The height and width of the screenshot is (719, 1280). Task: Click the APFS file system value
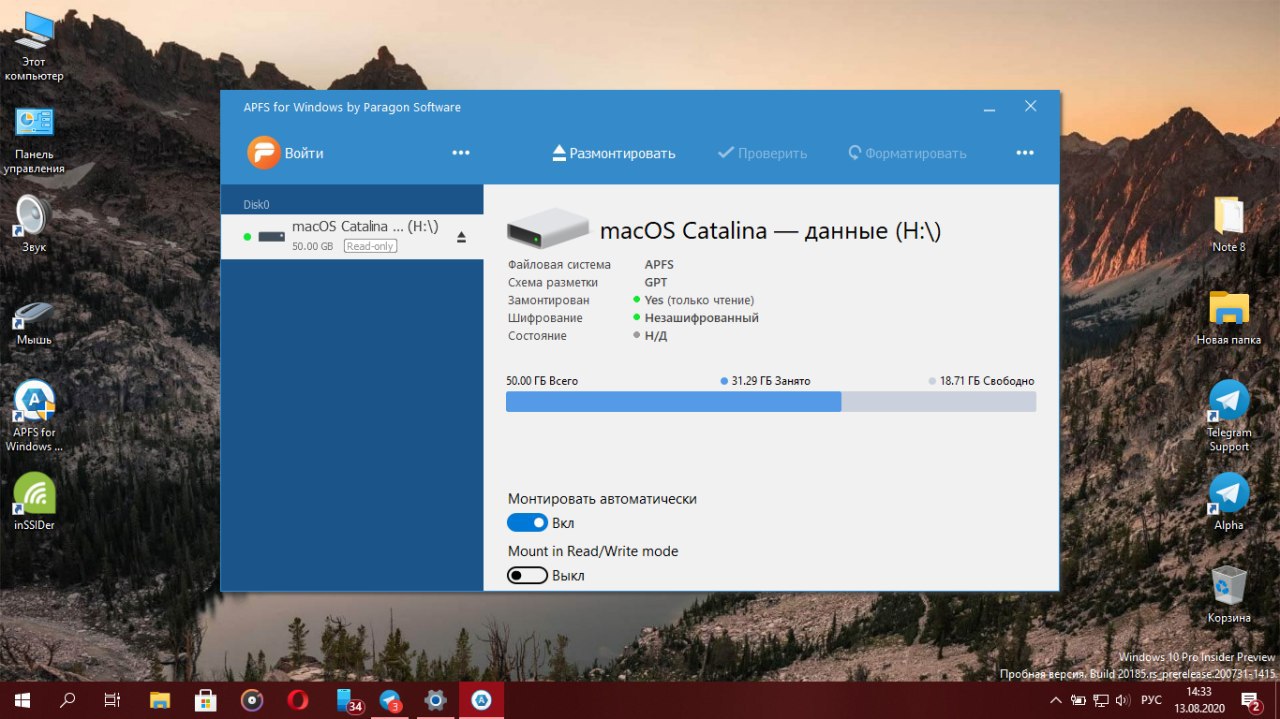(x=659, y=265)
